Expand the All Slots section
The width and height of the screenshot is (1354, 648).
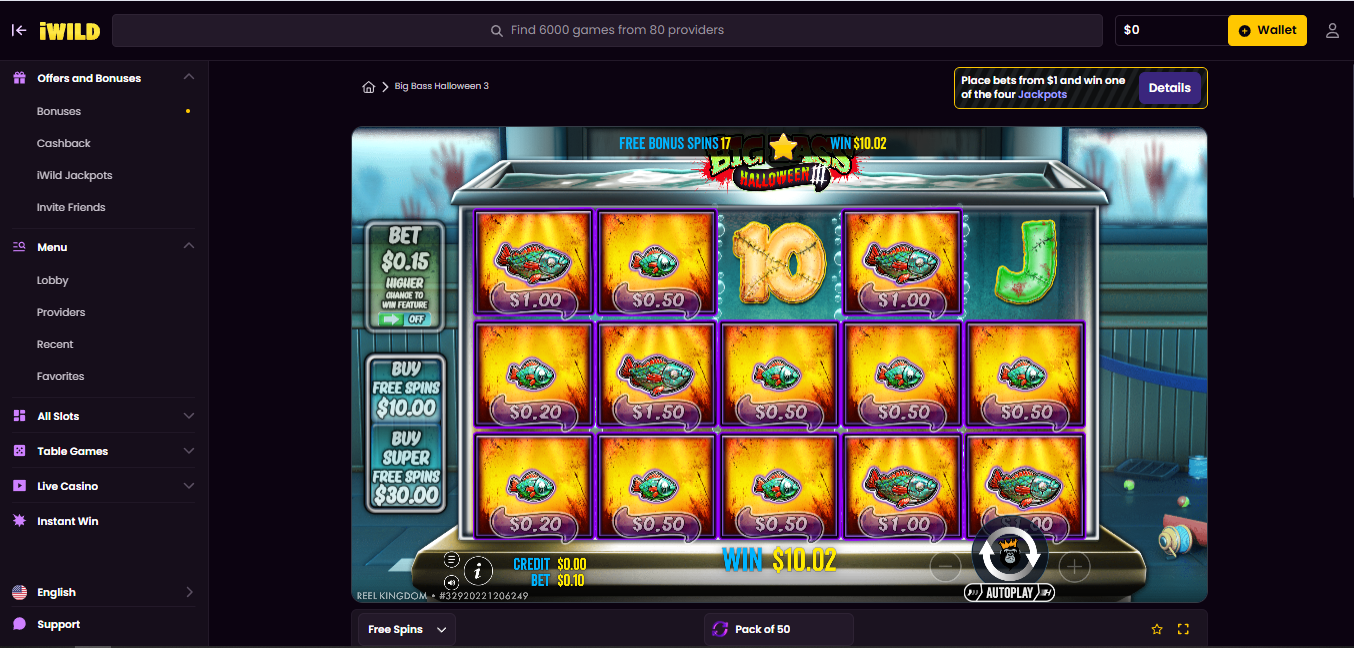pos(104,416)
